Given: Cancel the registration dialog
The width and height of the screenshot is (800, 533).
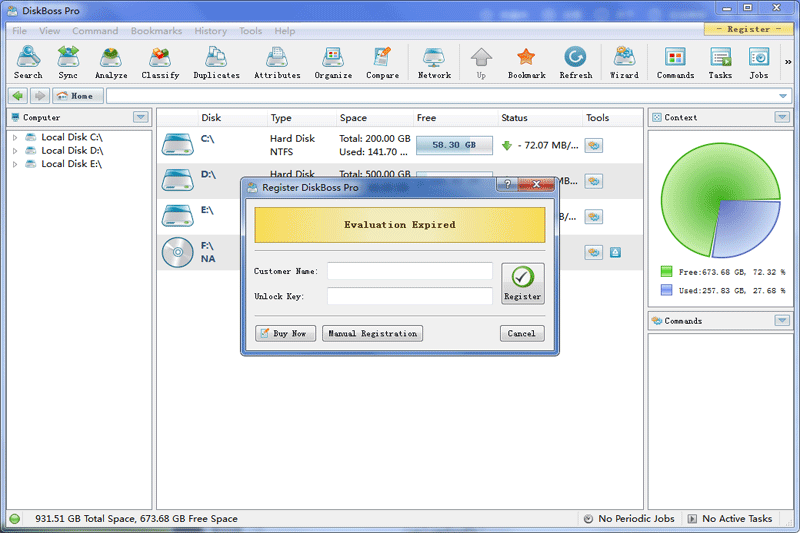Looking at the screenshot, I should point(522,333).
